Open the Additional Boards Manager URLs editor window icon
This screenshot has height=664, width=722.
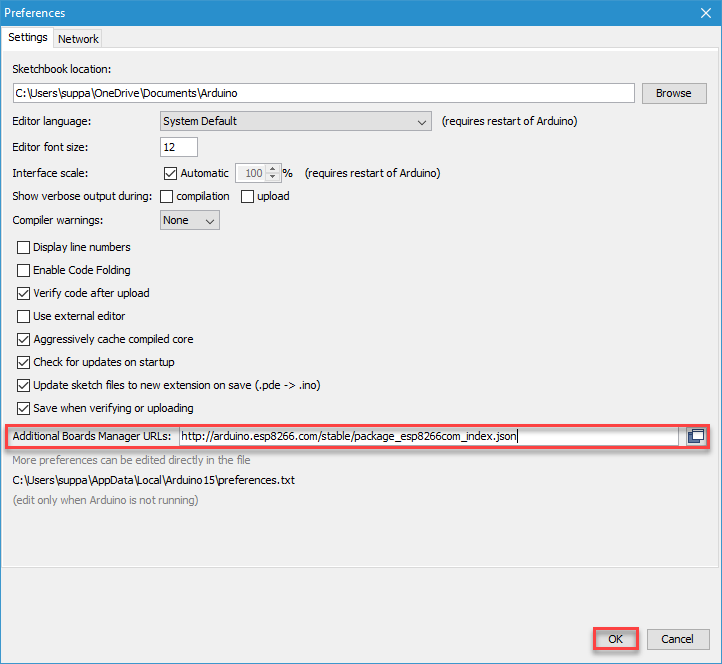[x=695, y=436]
